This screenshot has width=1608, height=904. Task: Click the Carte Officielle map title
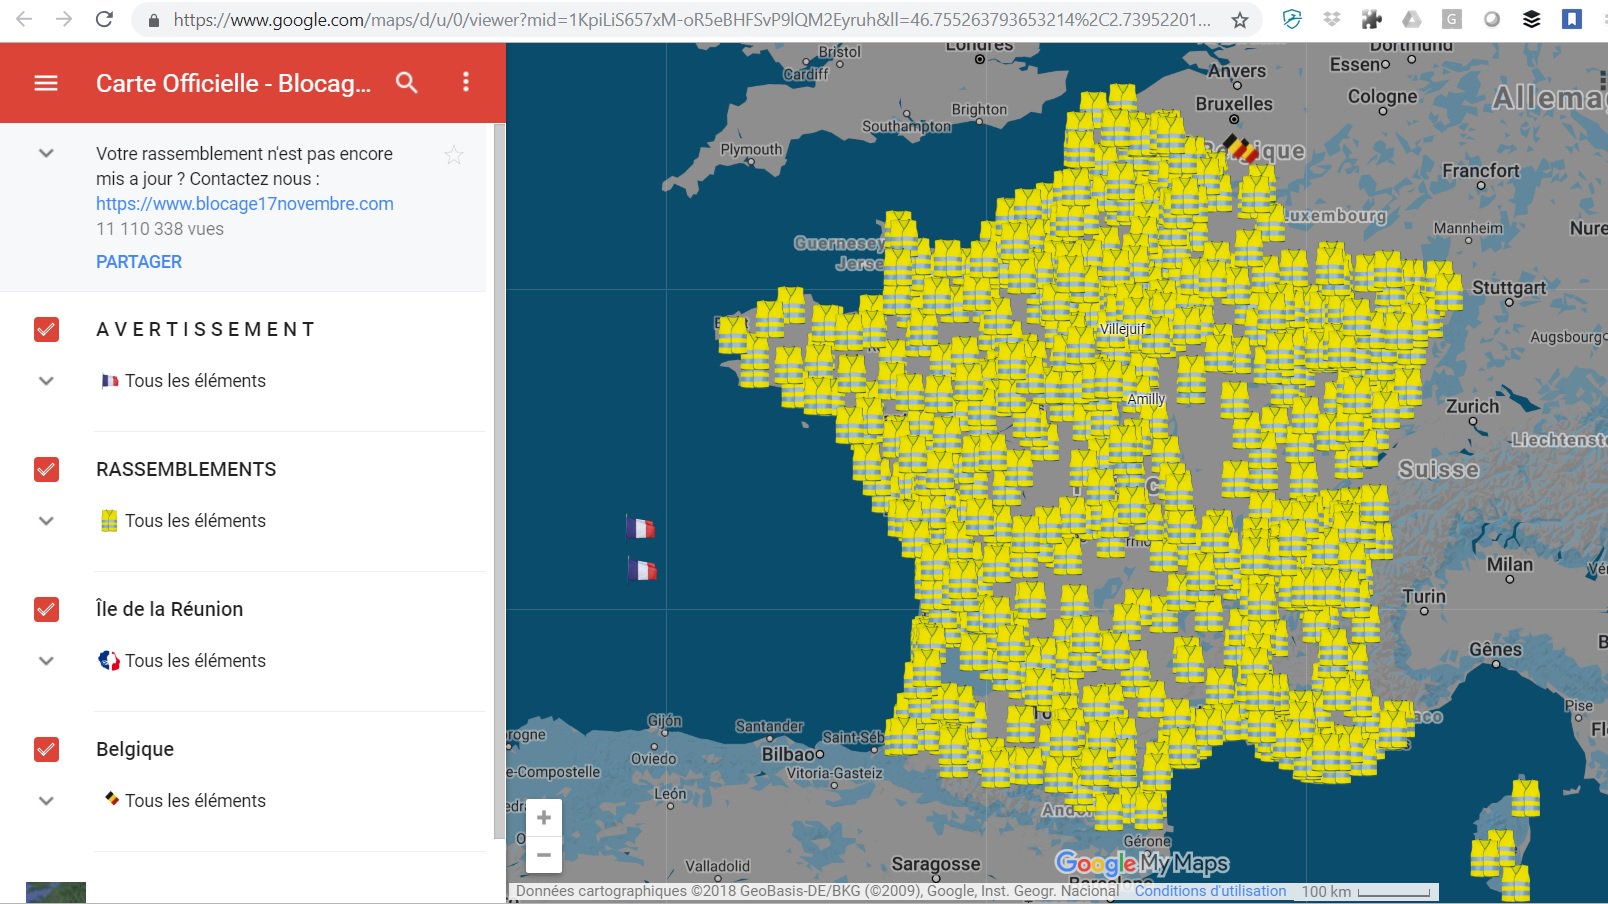[233, 83]
